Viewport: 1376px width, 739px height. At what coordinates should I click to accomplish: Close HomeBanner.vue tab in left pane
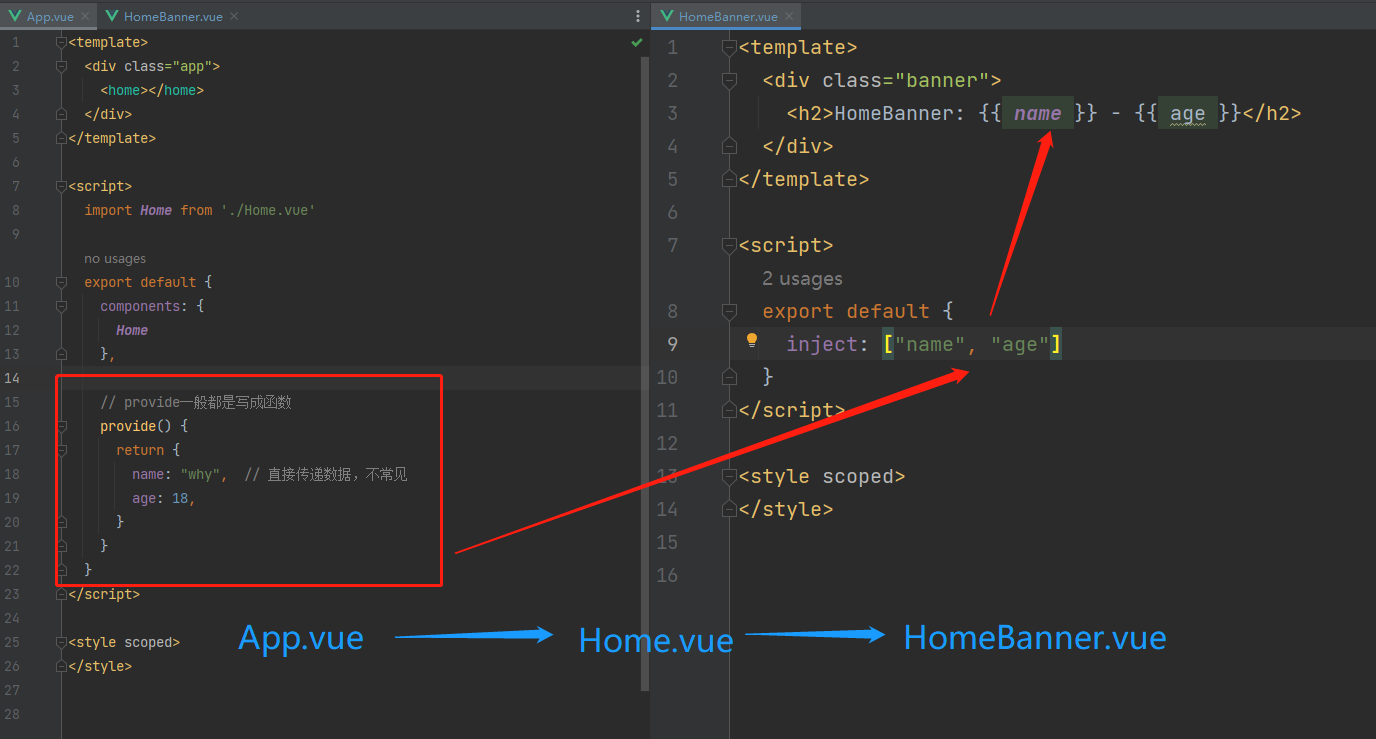point(233,17)
